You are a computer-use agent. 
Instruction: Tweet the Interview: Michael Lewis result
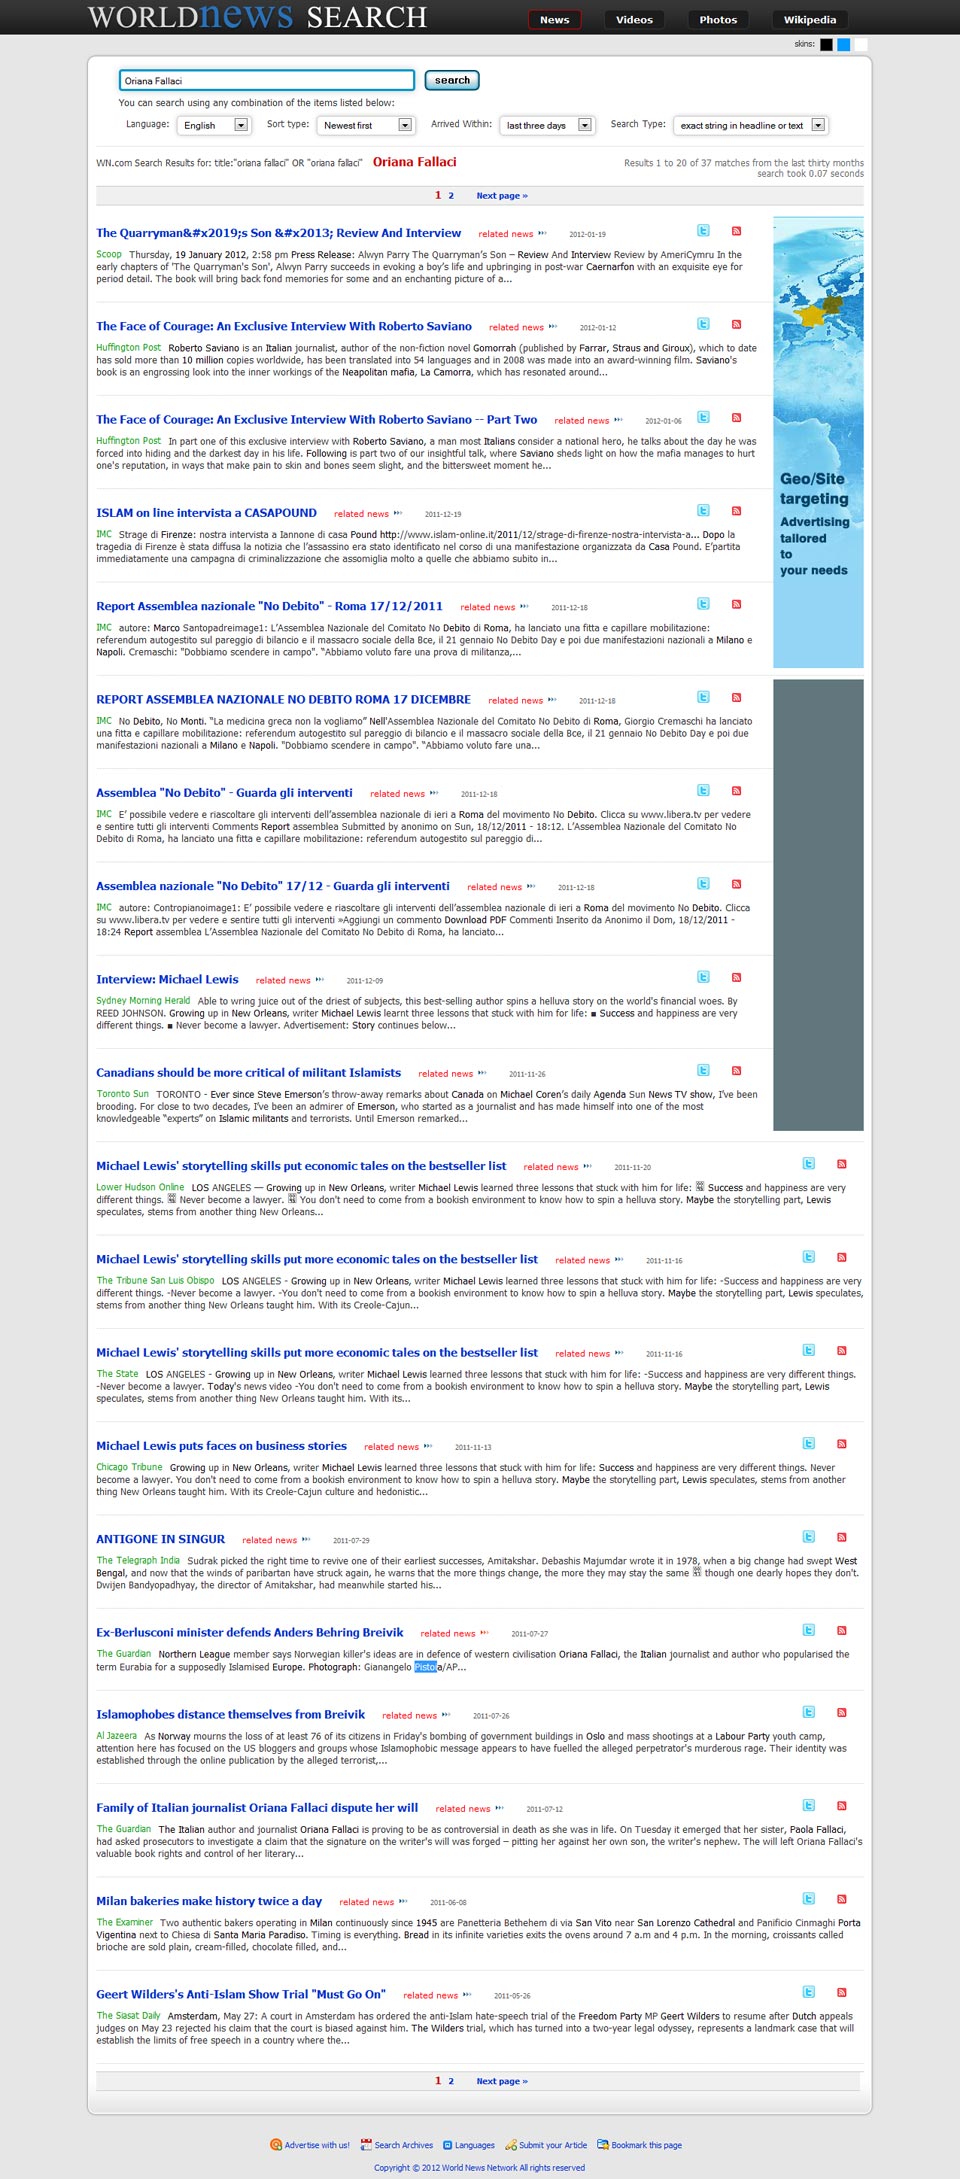[x=703, y=977]
